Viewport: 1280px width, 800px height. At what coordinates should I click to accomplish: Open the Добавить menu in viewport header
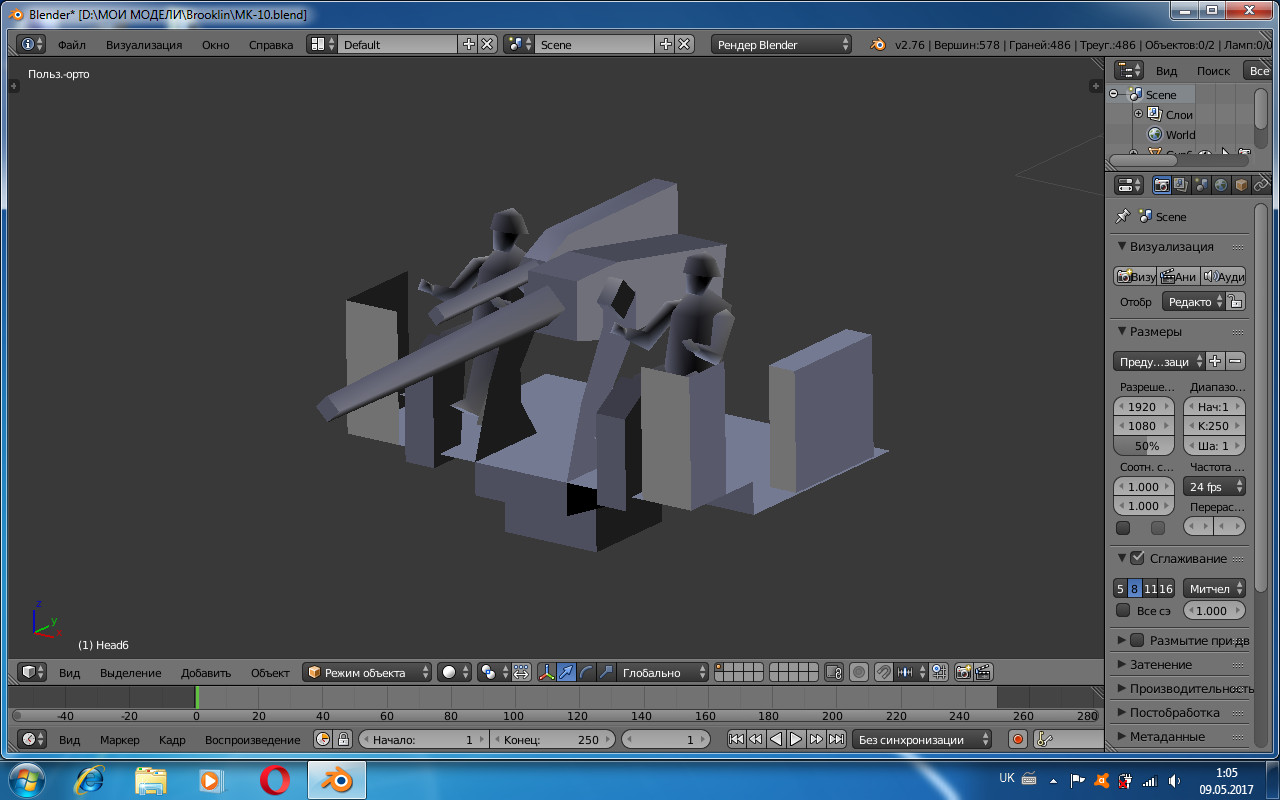(206, 673)
